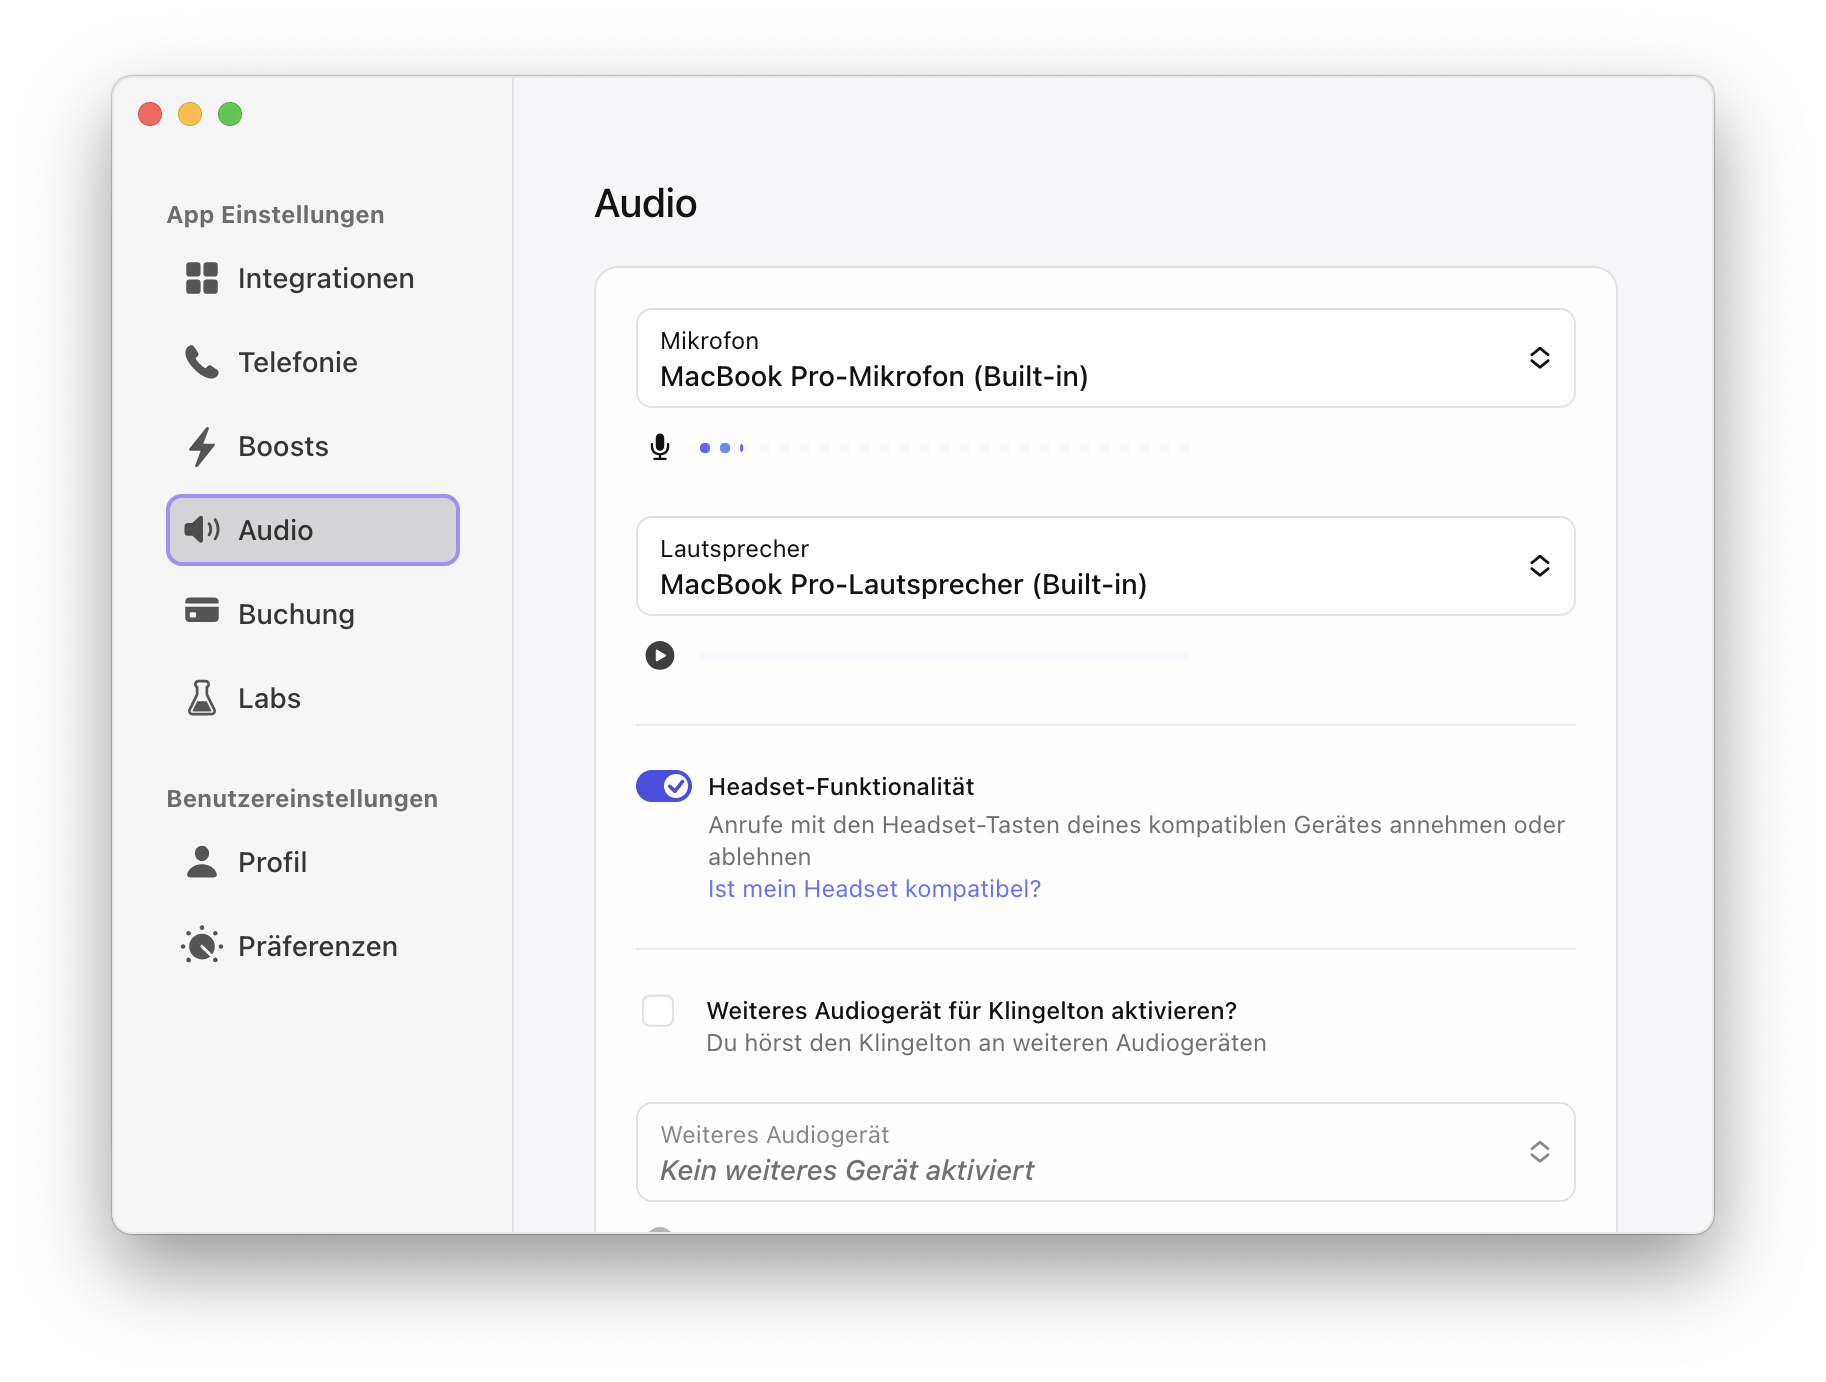
Task: Minimize the window with yellow button
Action: (x=190, y=114)
